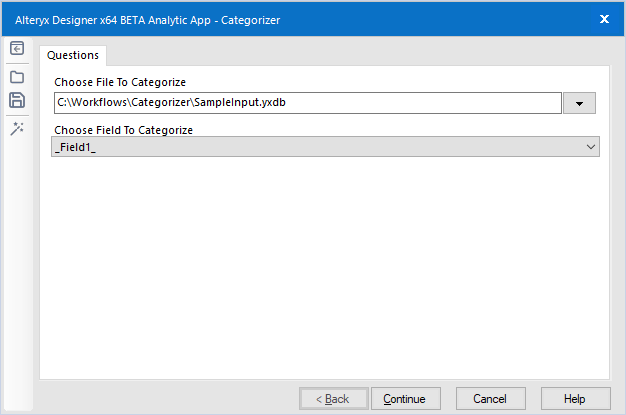
Task: Switch to the Questions tab
Action: (73, 56)
